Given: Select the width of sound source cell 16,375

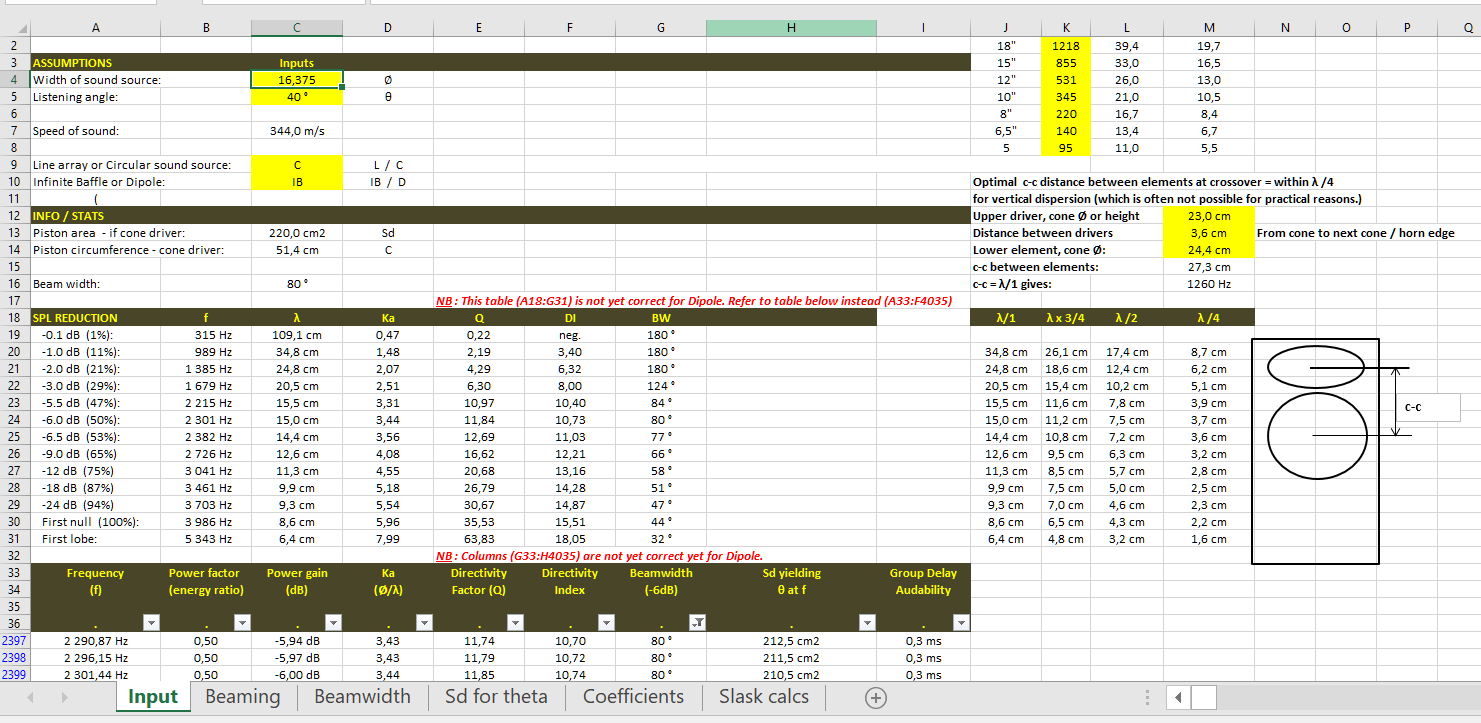Looking at the screenshot, I should pos(296,80).
